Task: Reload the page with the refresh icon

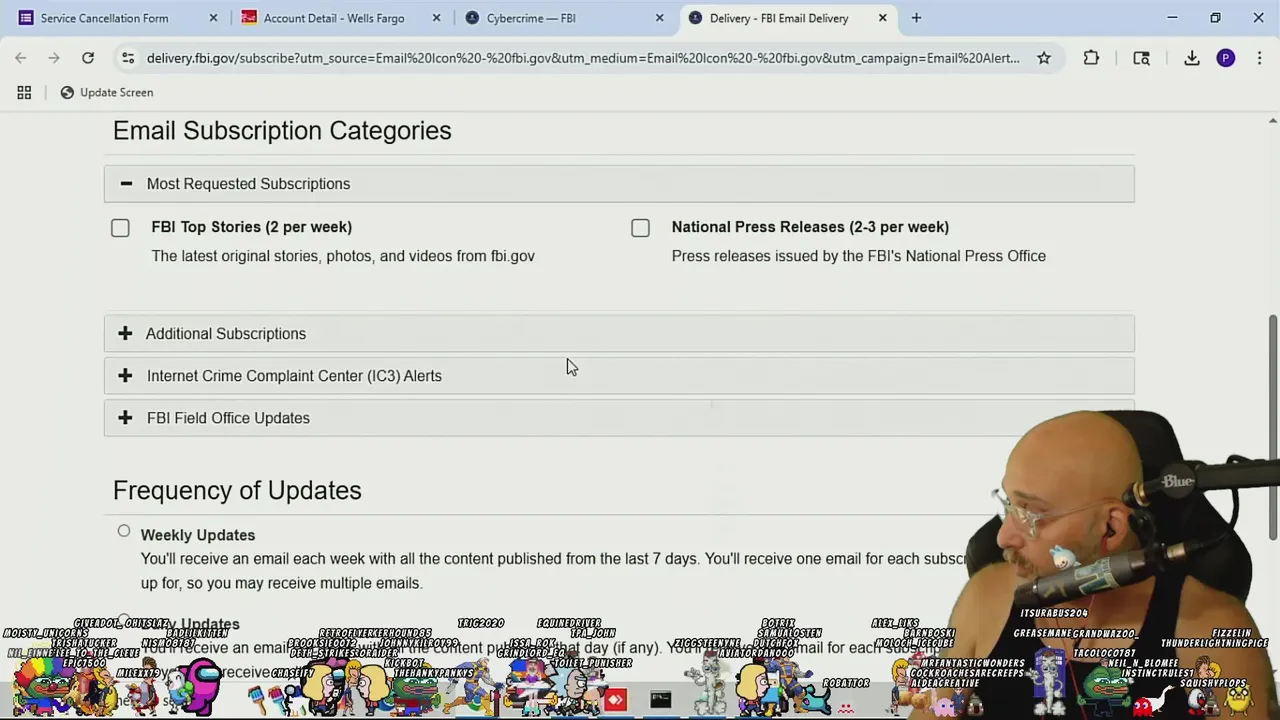Action: coord(88,58)
